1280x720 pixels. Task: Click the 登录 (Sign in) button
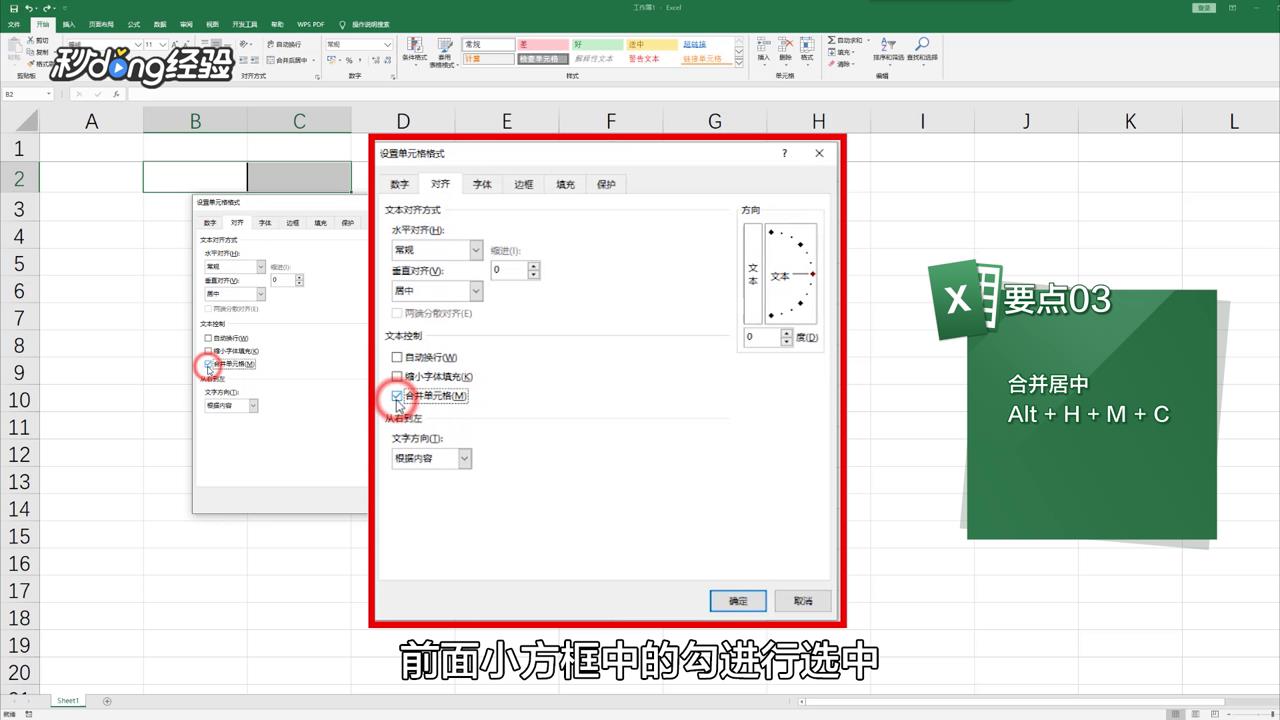[x=1204, y=8]
